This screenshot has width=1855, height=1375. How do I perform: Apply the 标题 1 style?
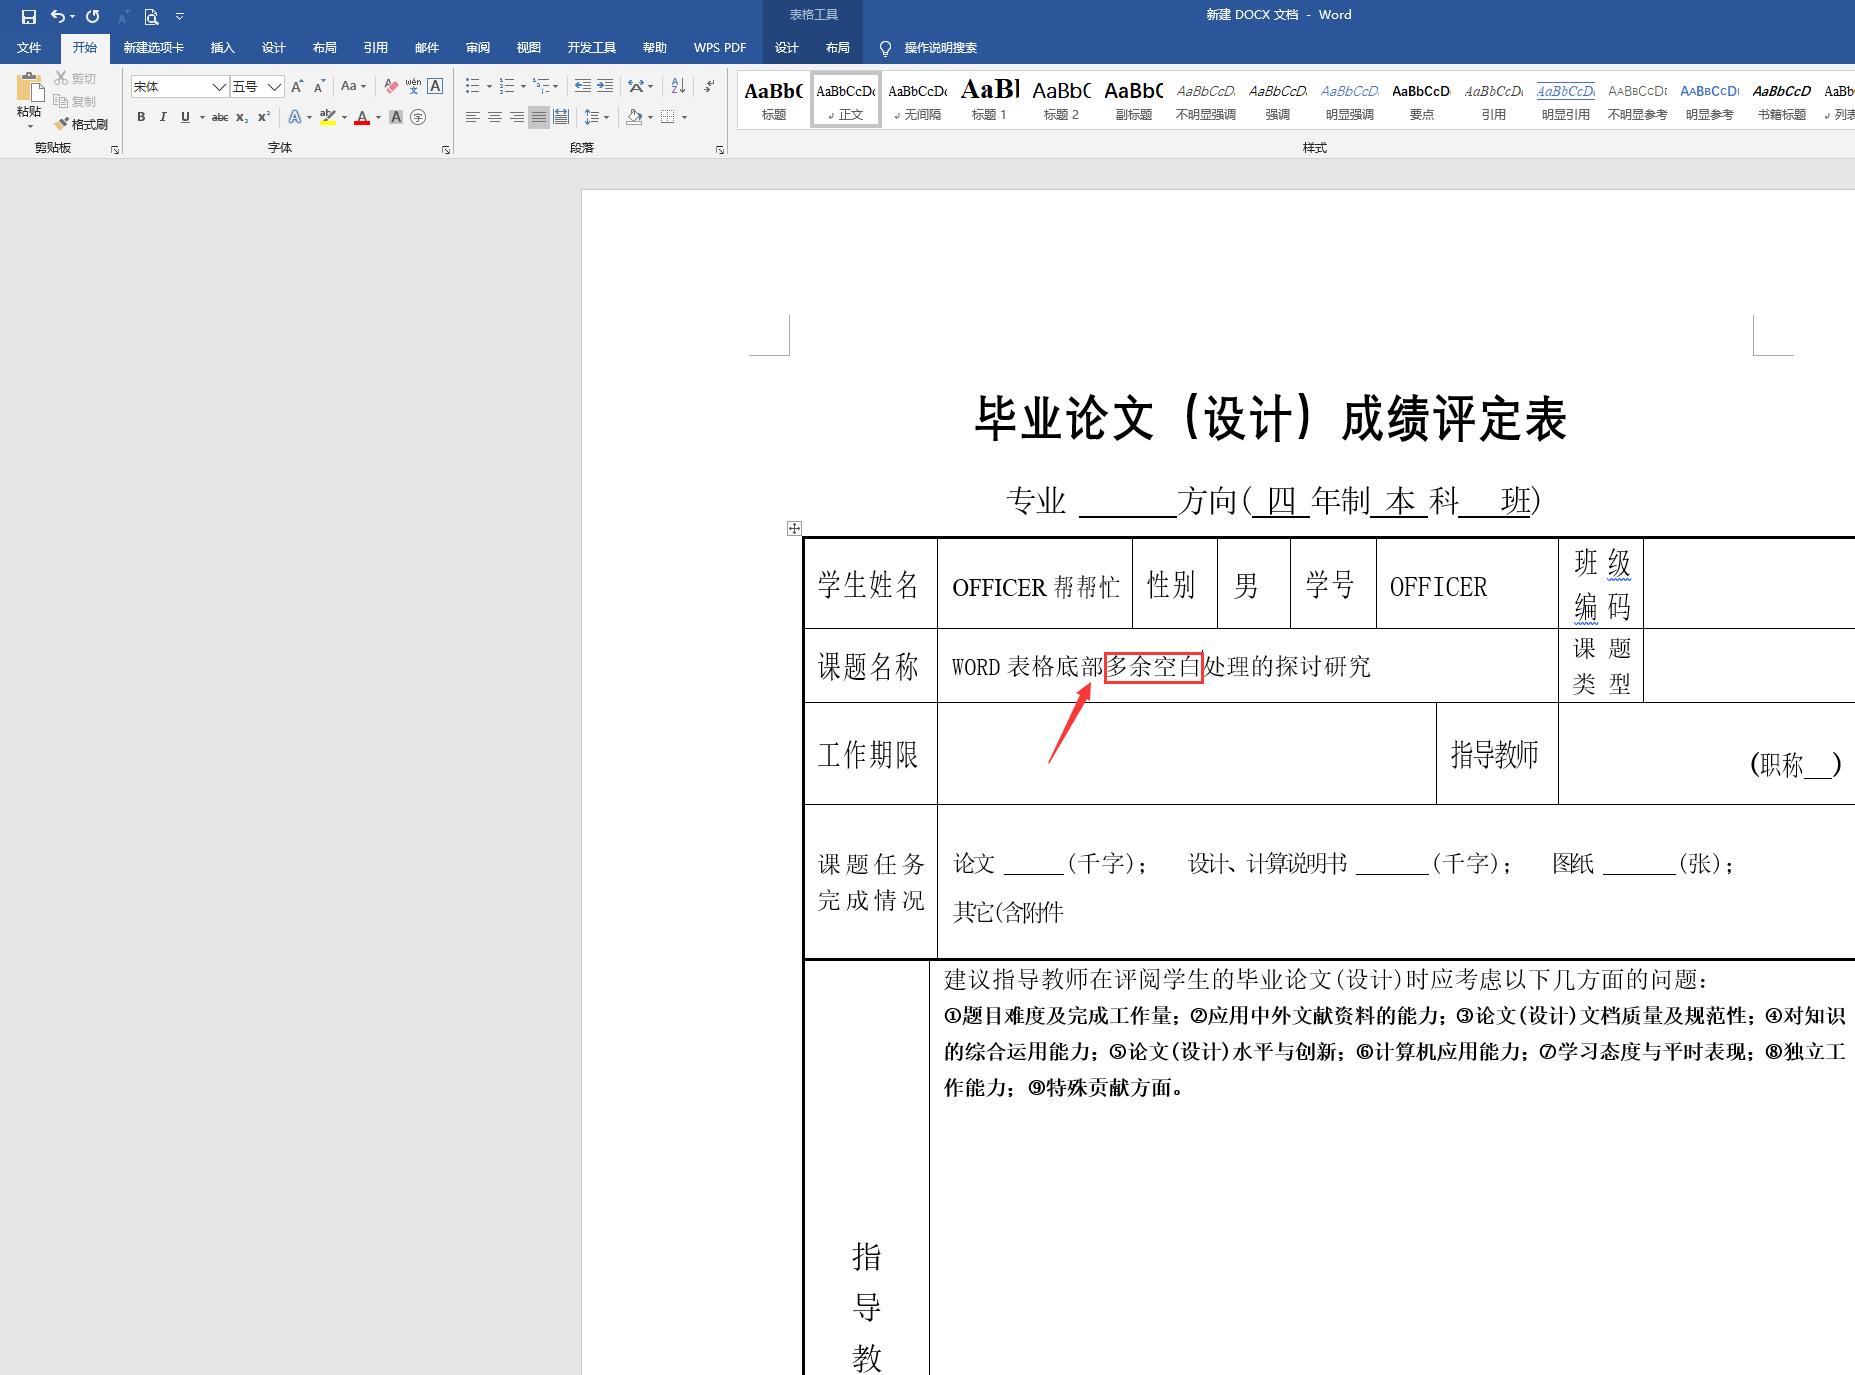[988, 100]
